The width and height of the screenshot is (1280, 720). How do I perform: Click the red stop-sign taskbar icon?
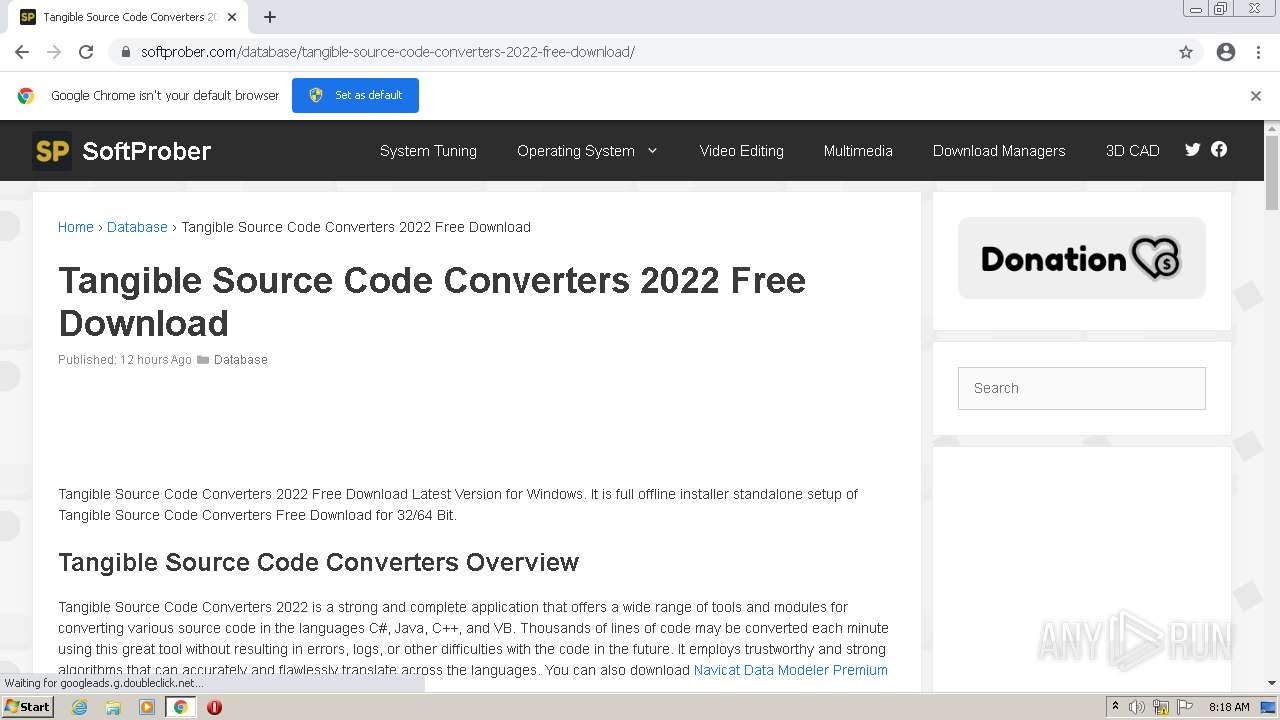coord(214,707)
